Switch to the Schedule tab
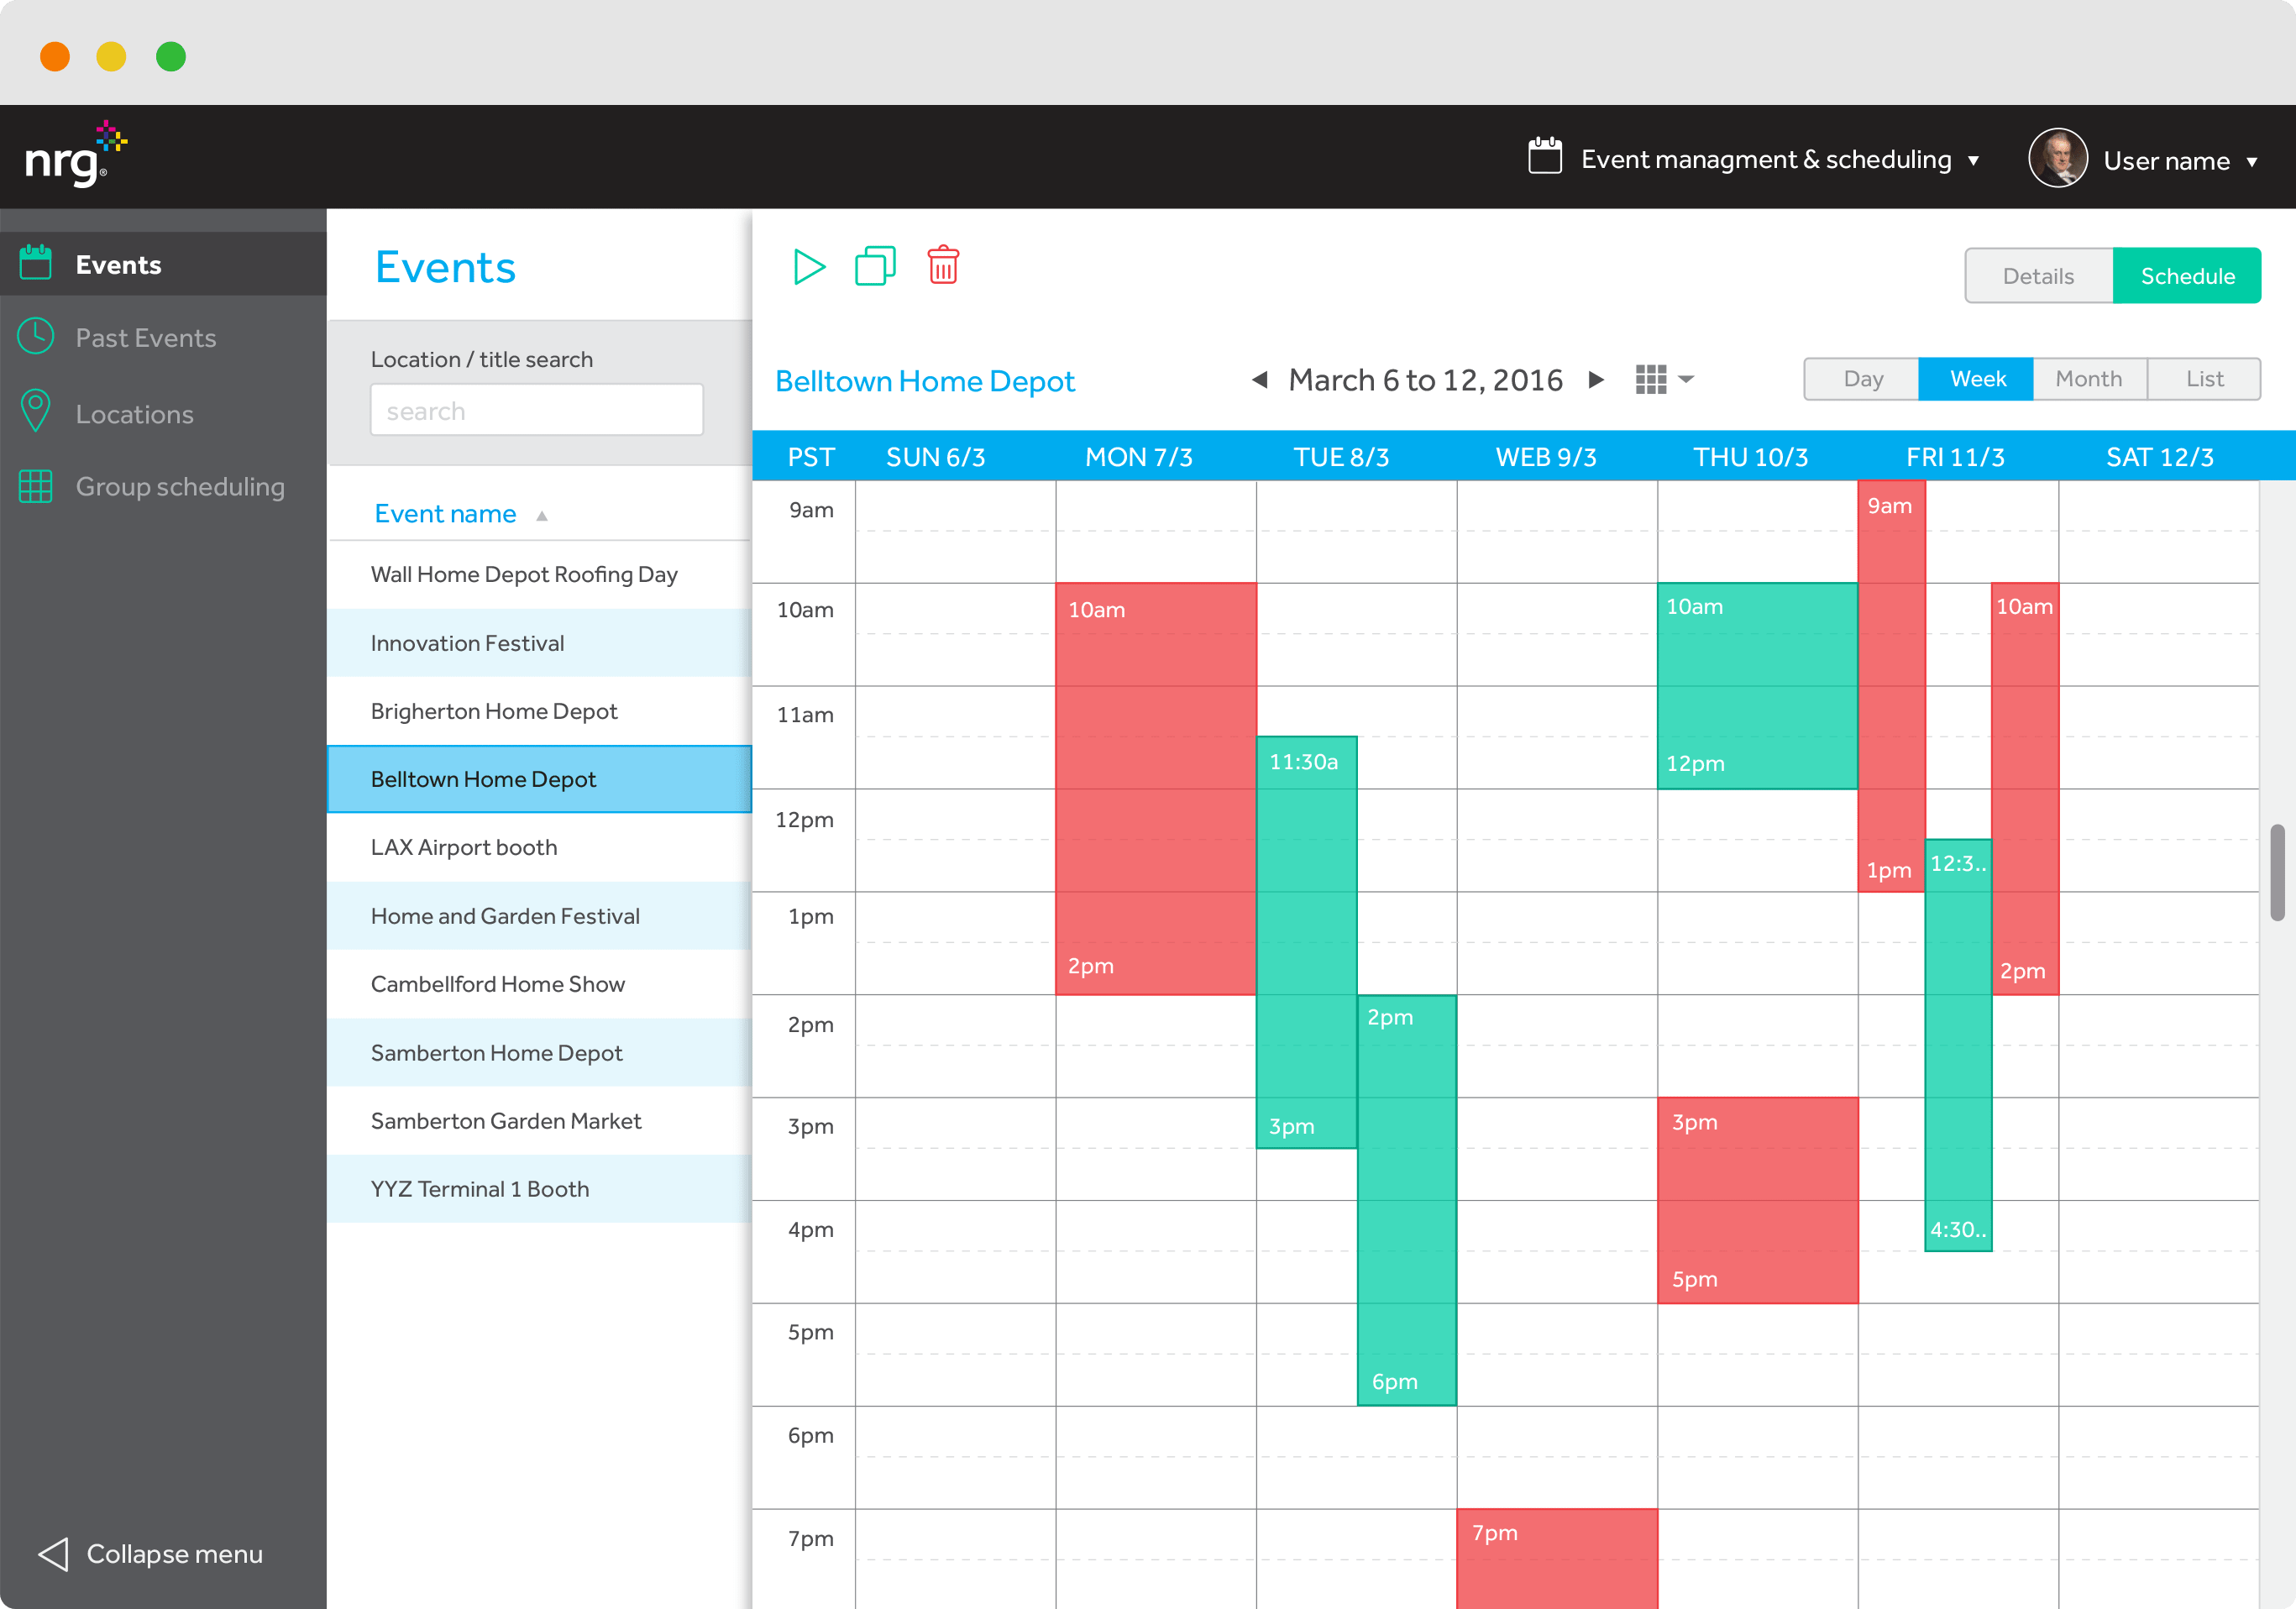Viewport: 2296px width, 1609px height. pyautogui.click(x=2187, y=276)
